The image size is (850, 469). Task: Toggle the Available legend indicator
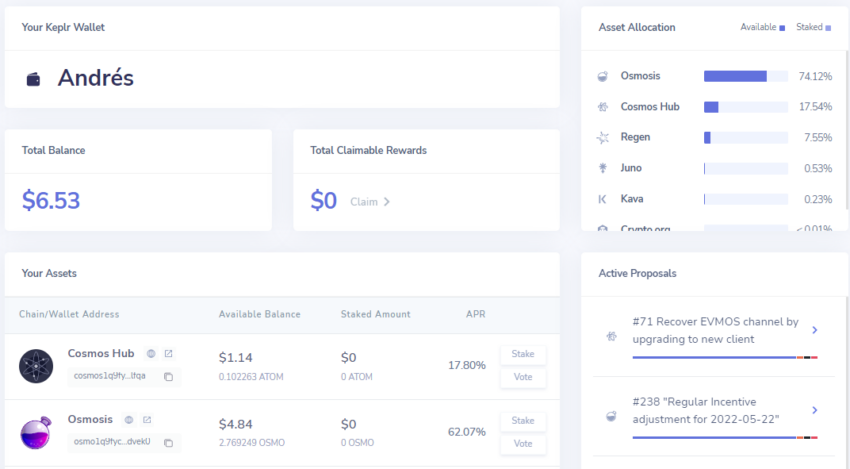(x=782, y=28)
